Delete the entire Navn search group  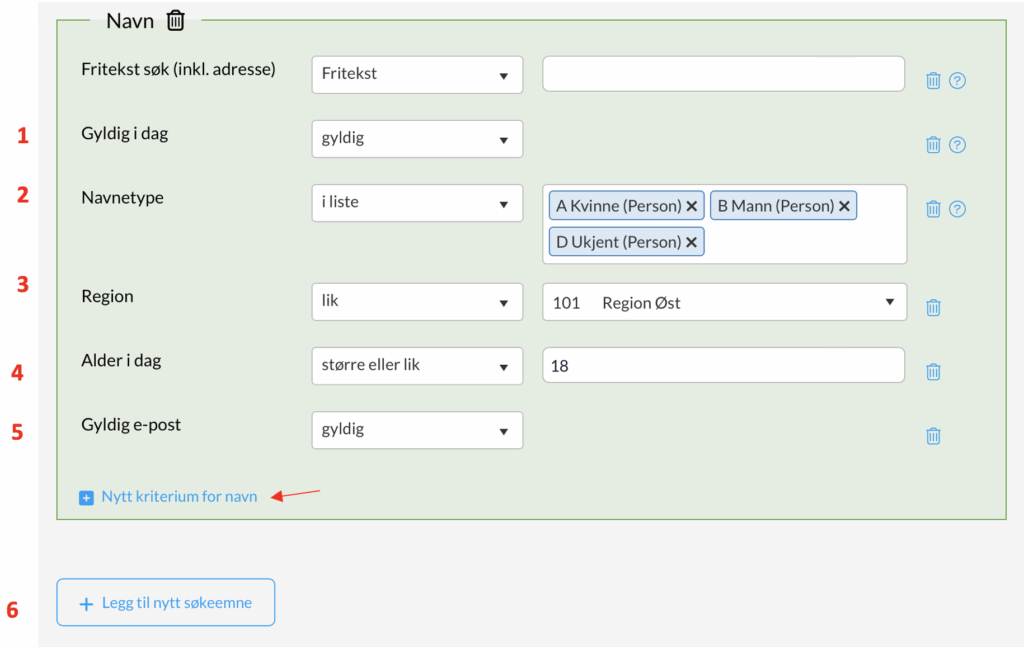[176, 20]
